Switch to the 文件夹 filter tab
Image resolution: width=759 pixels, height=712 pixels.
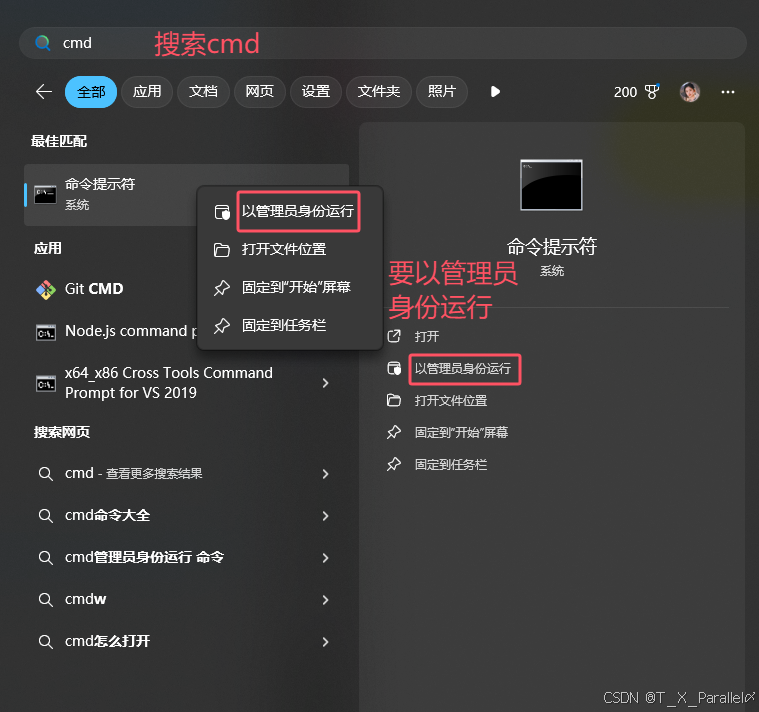click(x=379, y=91)
